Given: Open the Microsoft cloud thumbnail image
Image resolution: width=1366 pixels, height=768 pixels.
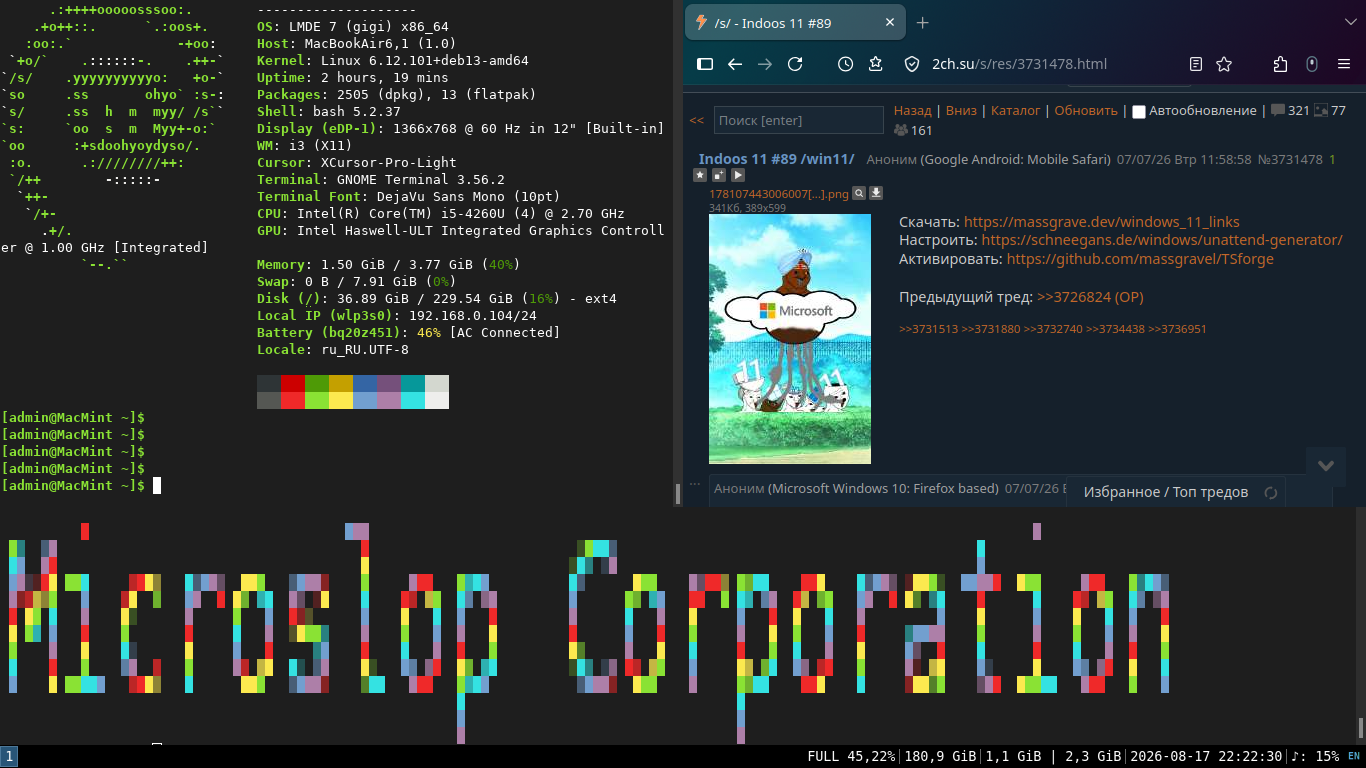Looking at the screenshot, I should coord(790,339).
